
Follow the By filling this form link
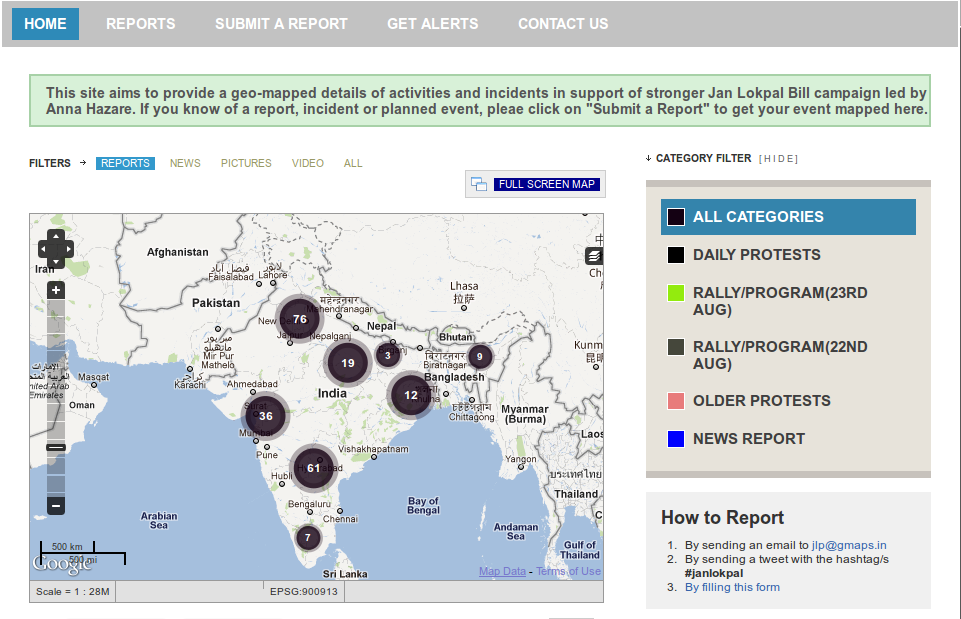pos(732,587)
